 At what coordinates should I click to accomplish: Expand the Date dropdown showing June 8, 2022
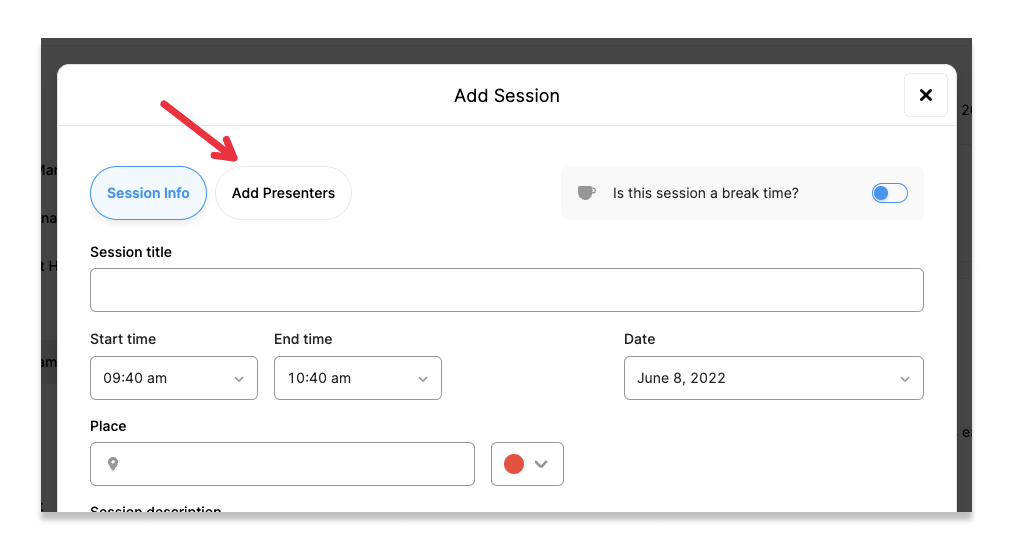773,378
